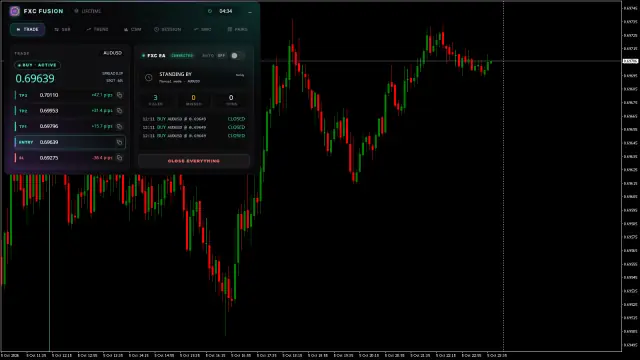Select the TP1 row +15.7 pips value

tap(102, 127)
